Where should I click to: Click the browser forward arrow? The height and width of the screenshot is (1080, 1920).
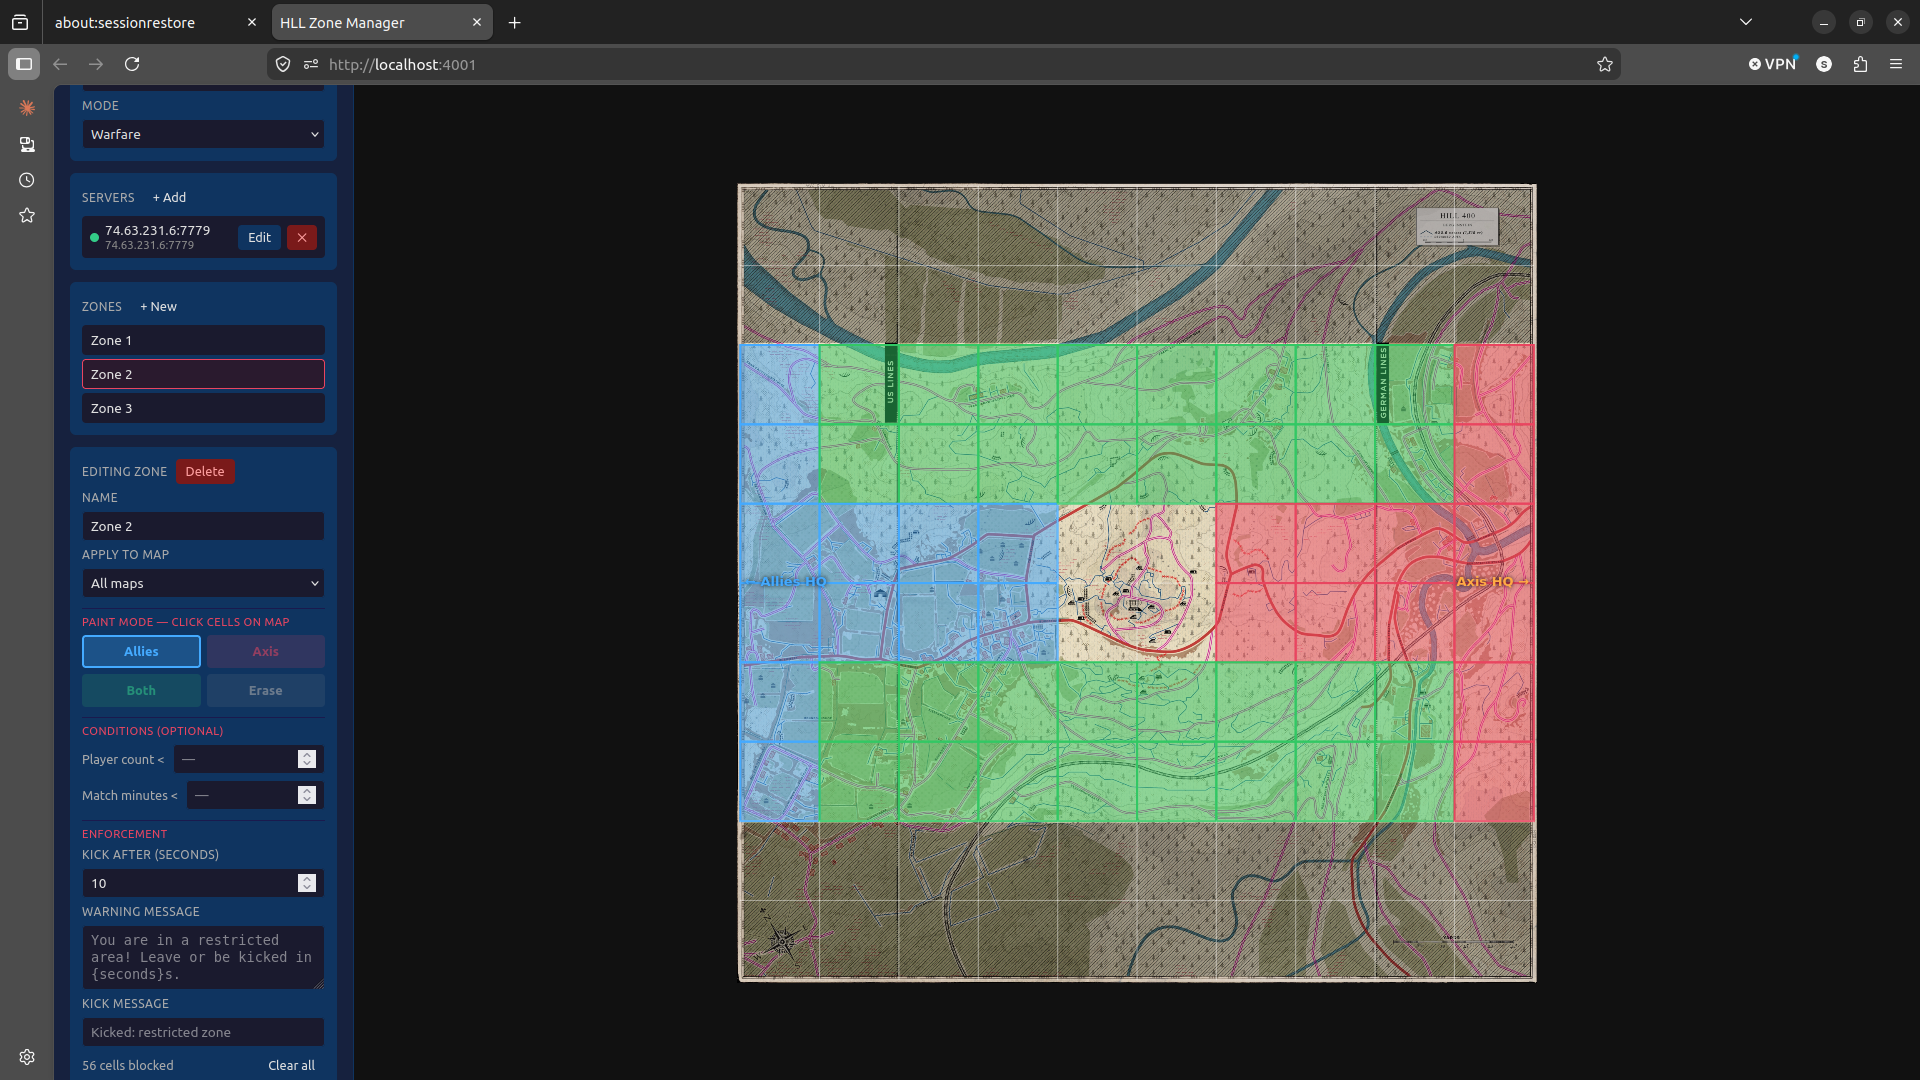(96, 64)
